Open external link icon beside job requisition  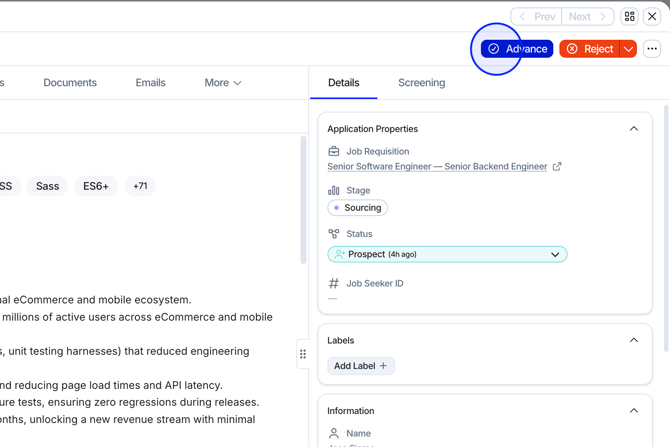pyautogui.click(x=557, y=167)
